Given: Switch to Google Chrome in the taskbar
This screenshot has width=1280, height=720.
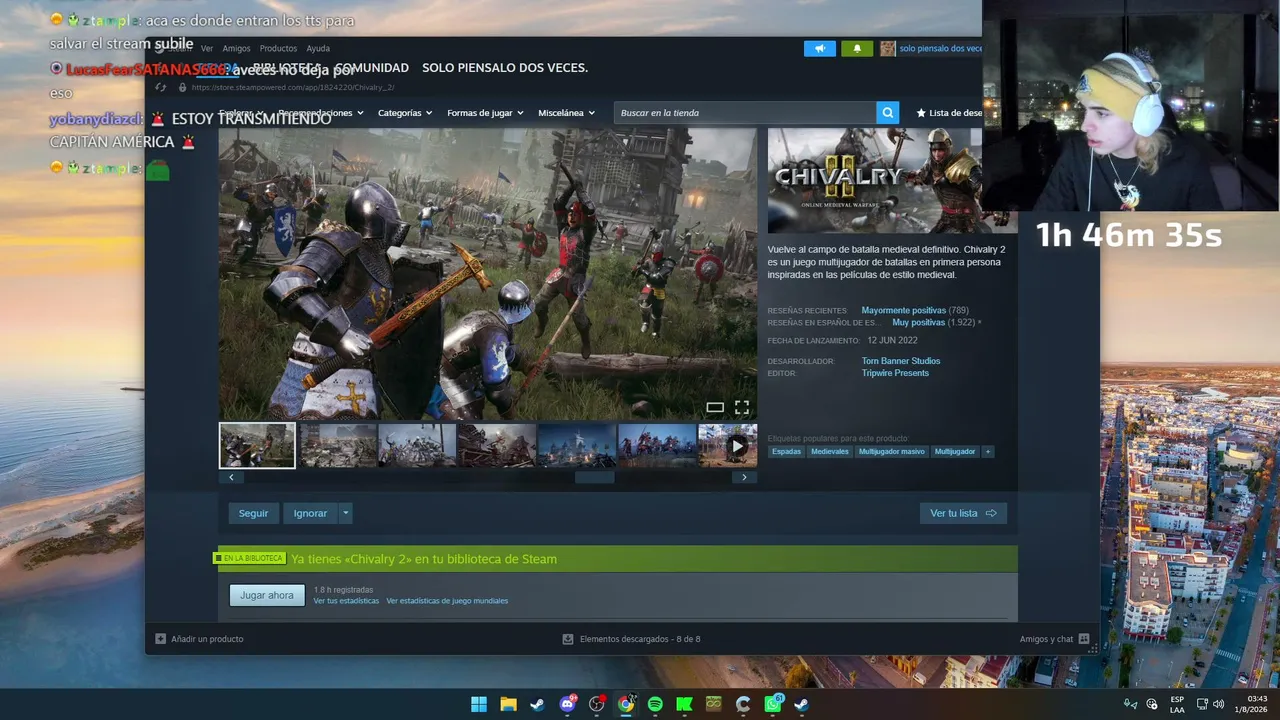Looking at the screenshot, I should pos(626,704).
